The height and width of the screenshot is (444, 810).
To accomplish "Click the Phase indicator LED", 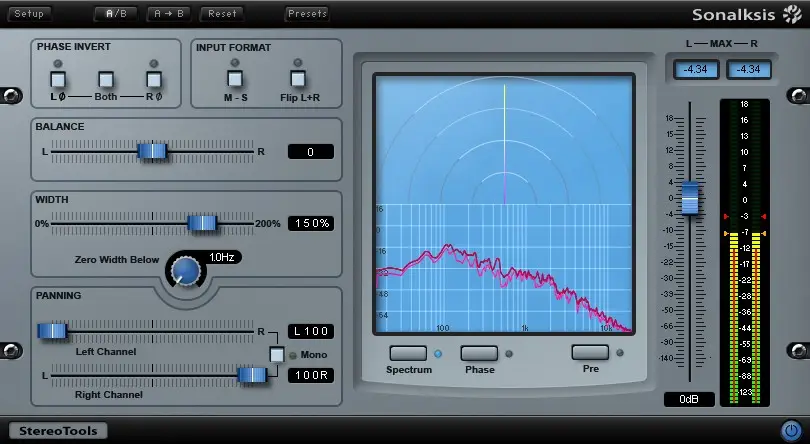I will click(x=509, y=354).
